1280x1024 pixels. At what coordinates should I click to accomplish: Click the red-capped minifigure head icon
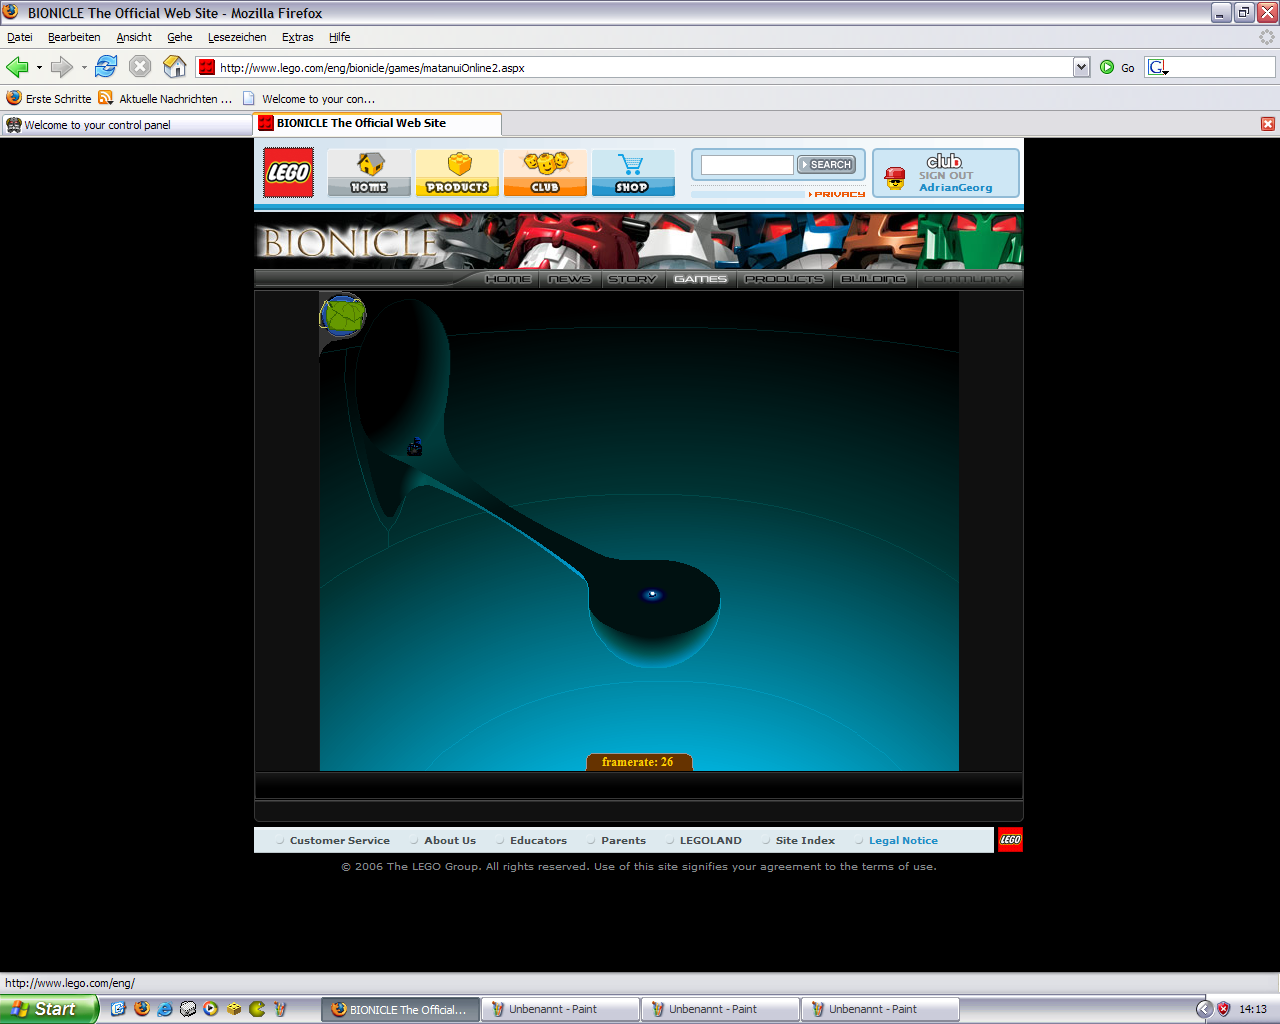point(895,178)
